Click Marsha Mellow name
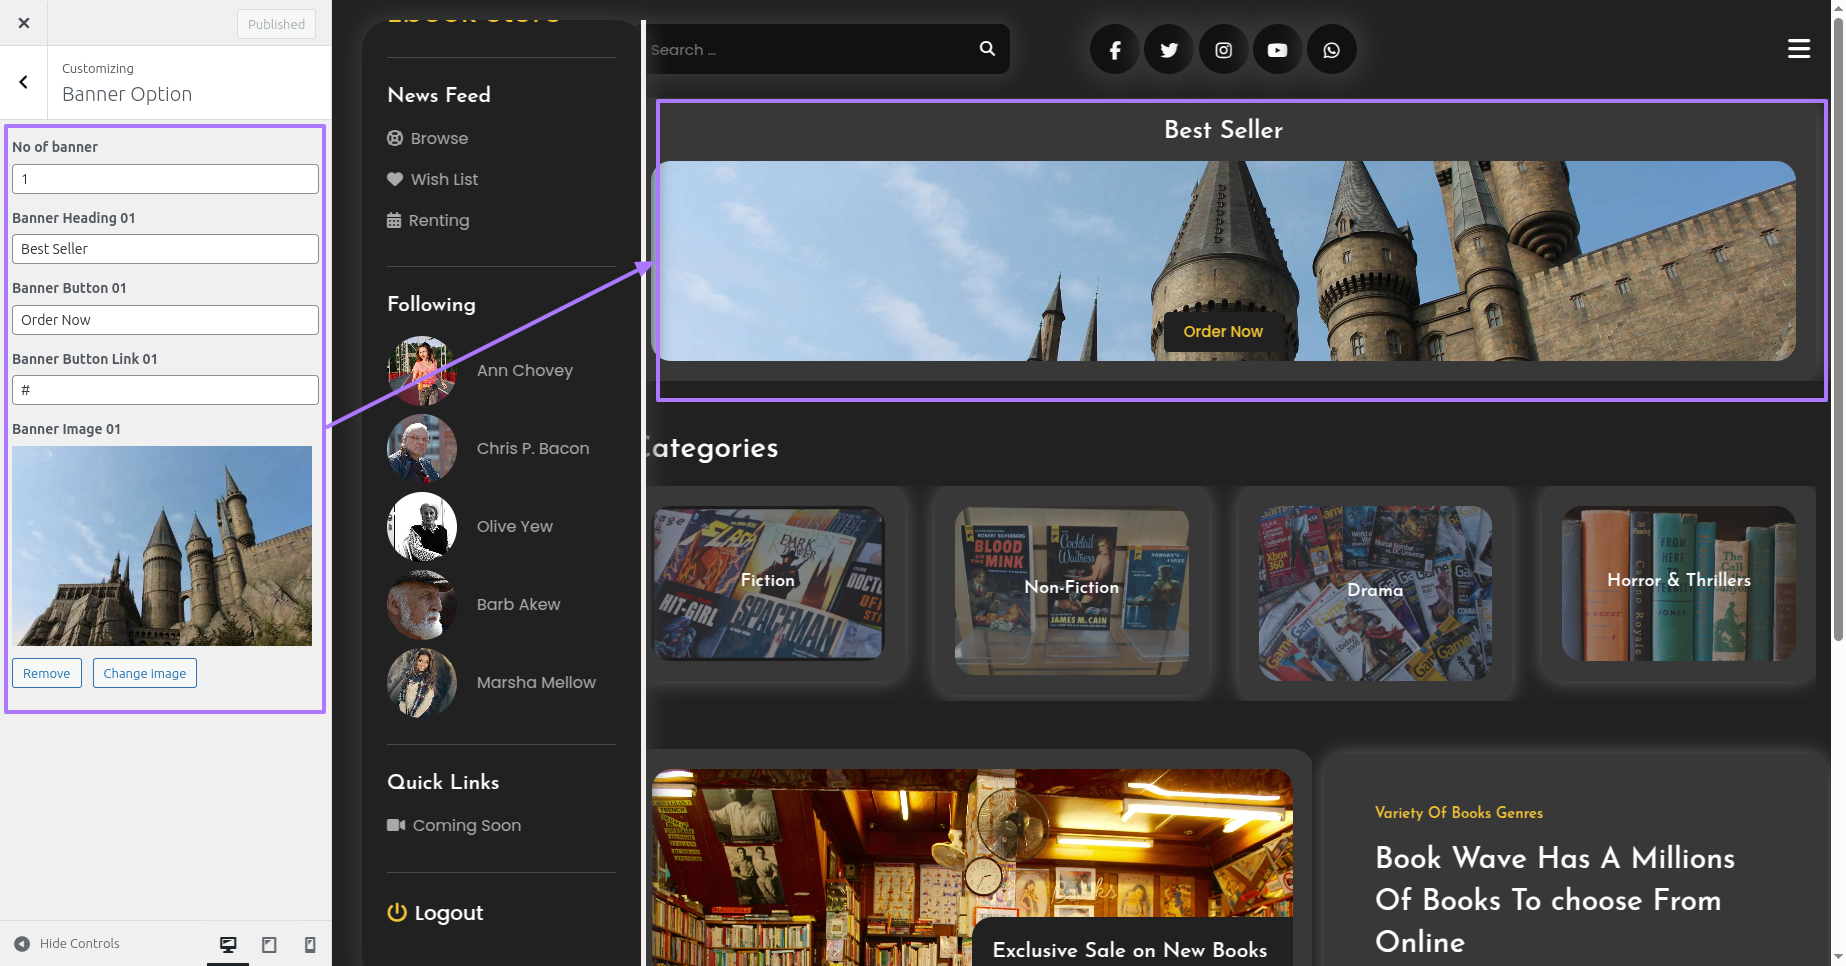 click(536, 682)
